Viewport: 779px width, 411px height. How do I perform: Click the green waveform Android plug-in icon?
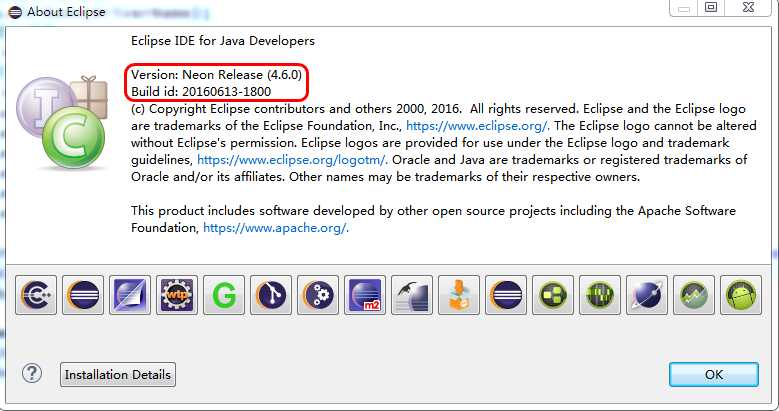pos(600,295)
